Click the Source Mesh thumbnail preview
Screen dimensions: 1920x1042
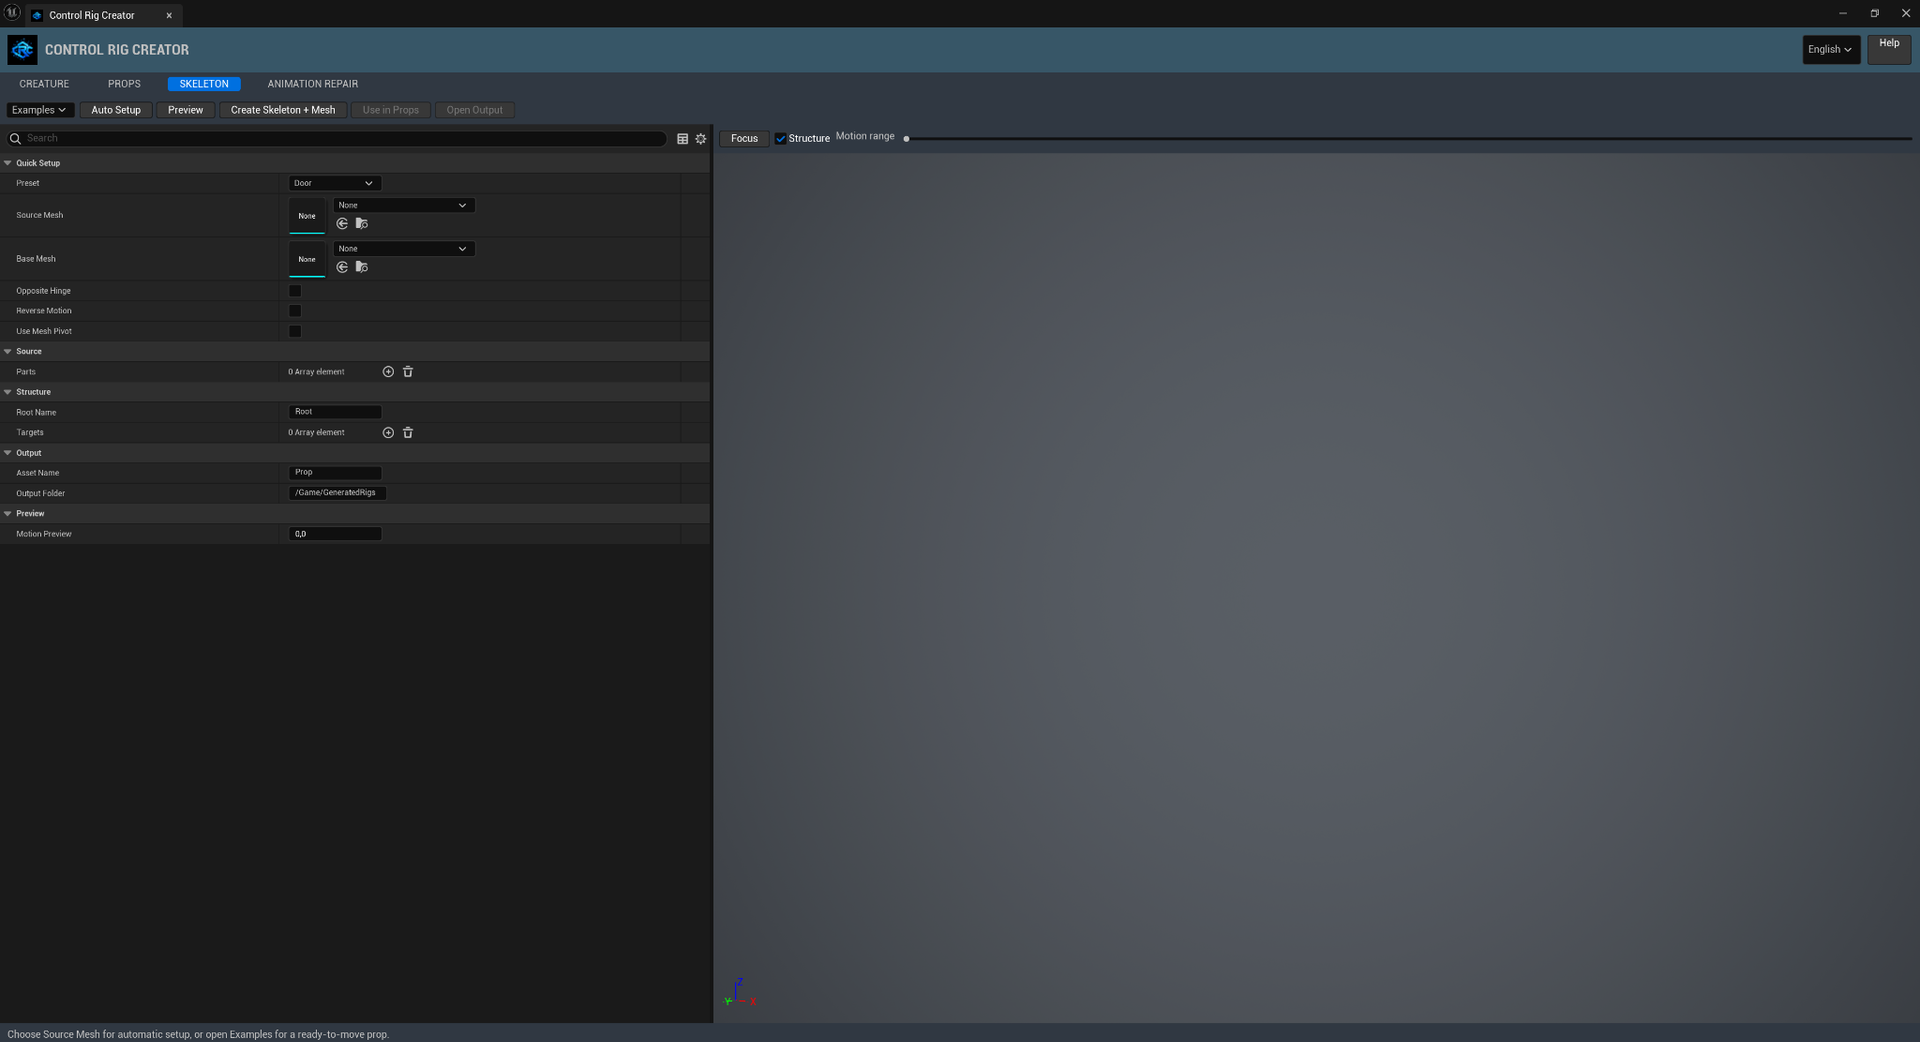click(307, 216)
